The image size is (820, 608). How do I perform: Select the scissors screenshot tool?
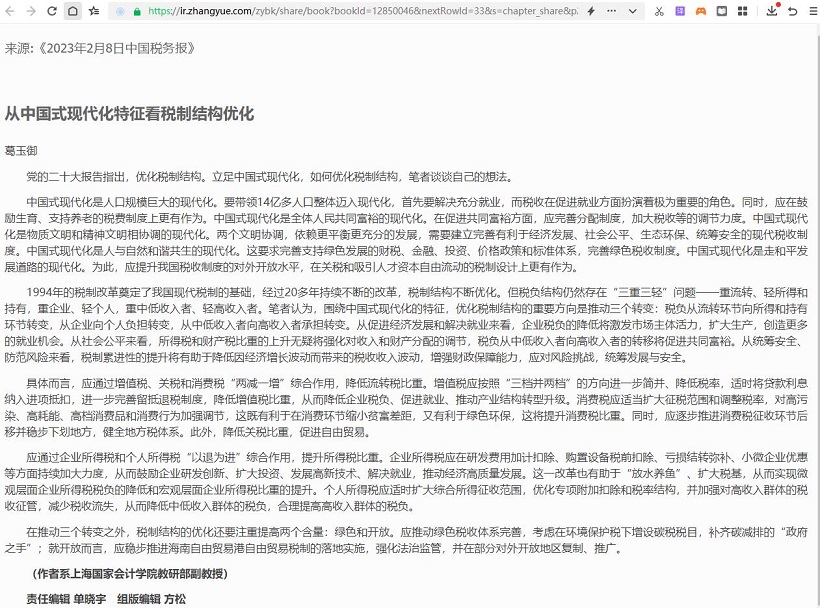click(658, 11)
